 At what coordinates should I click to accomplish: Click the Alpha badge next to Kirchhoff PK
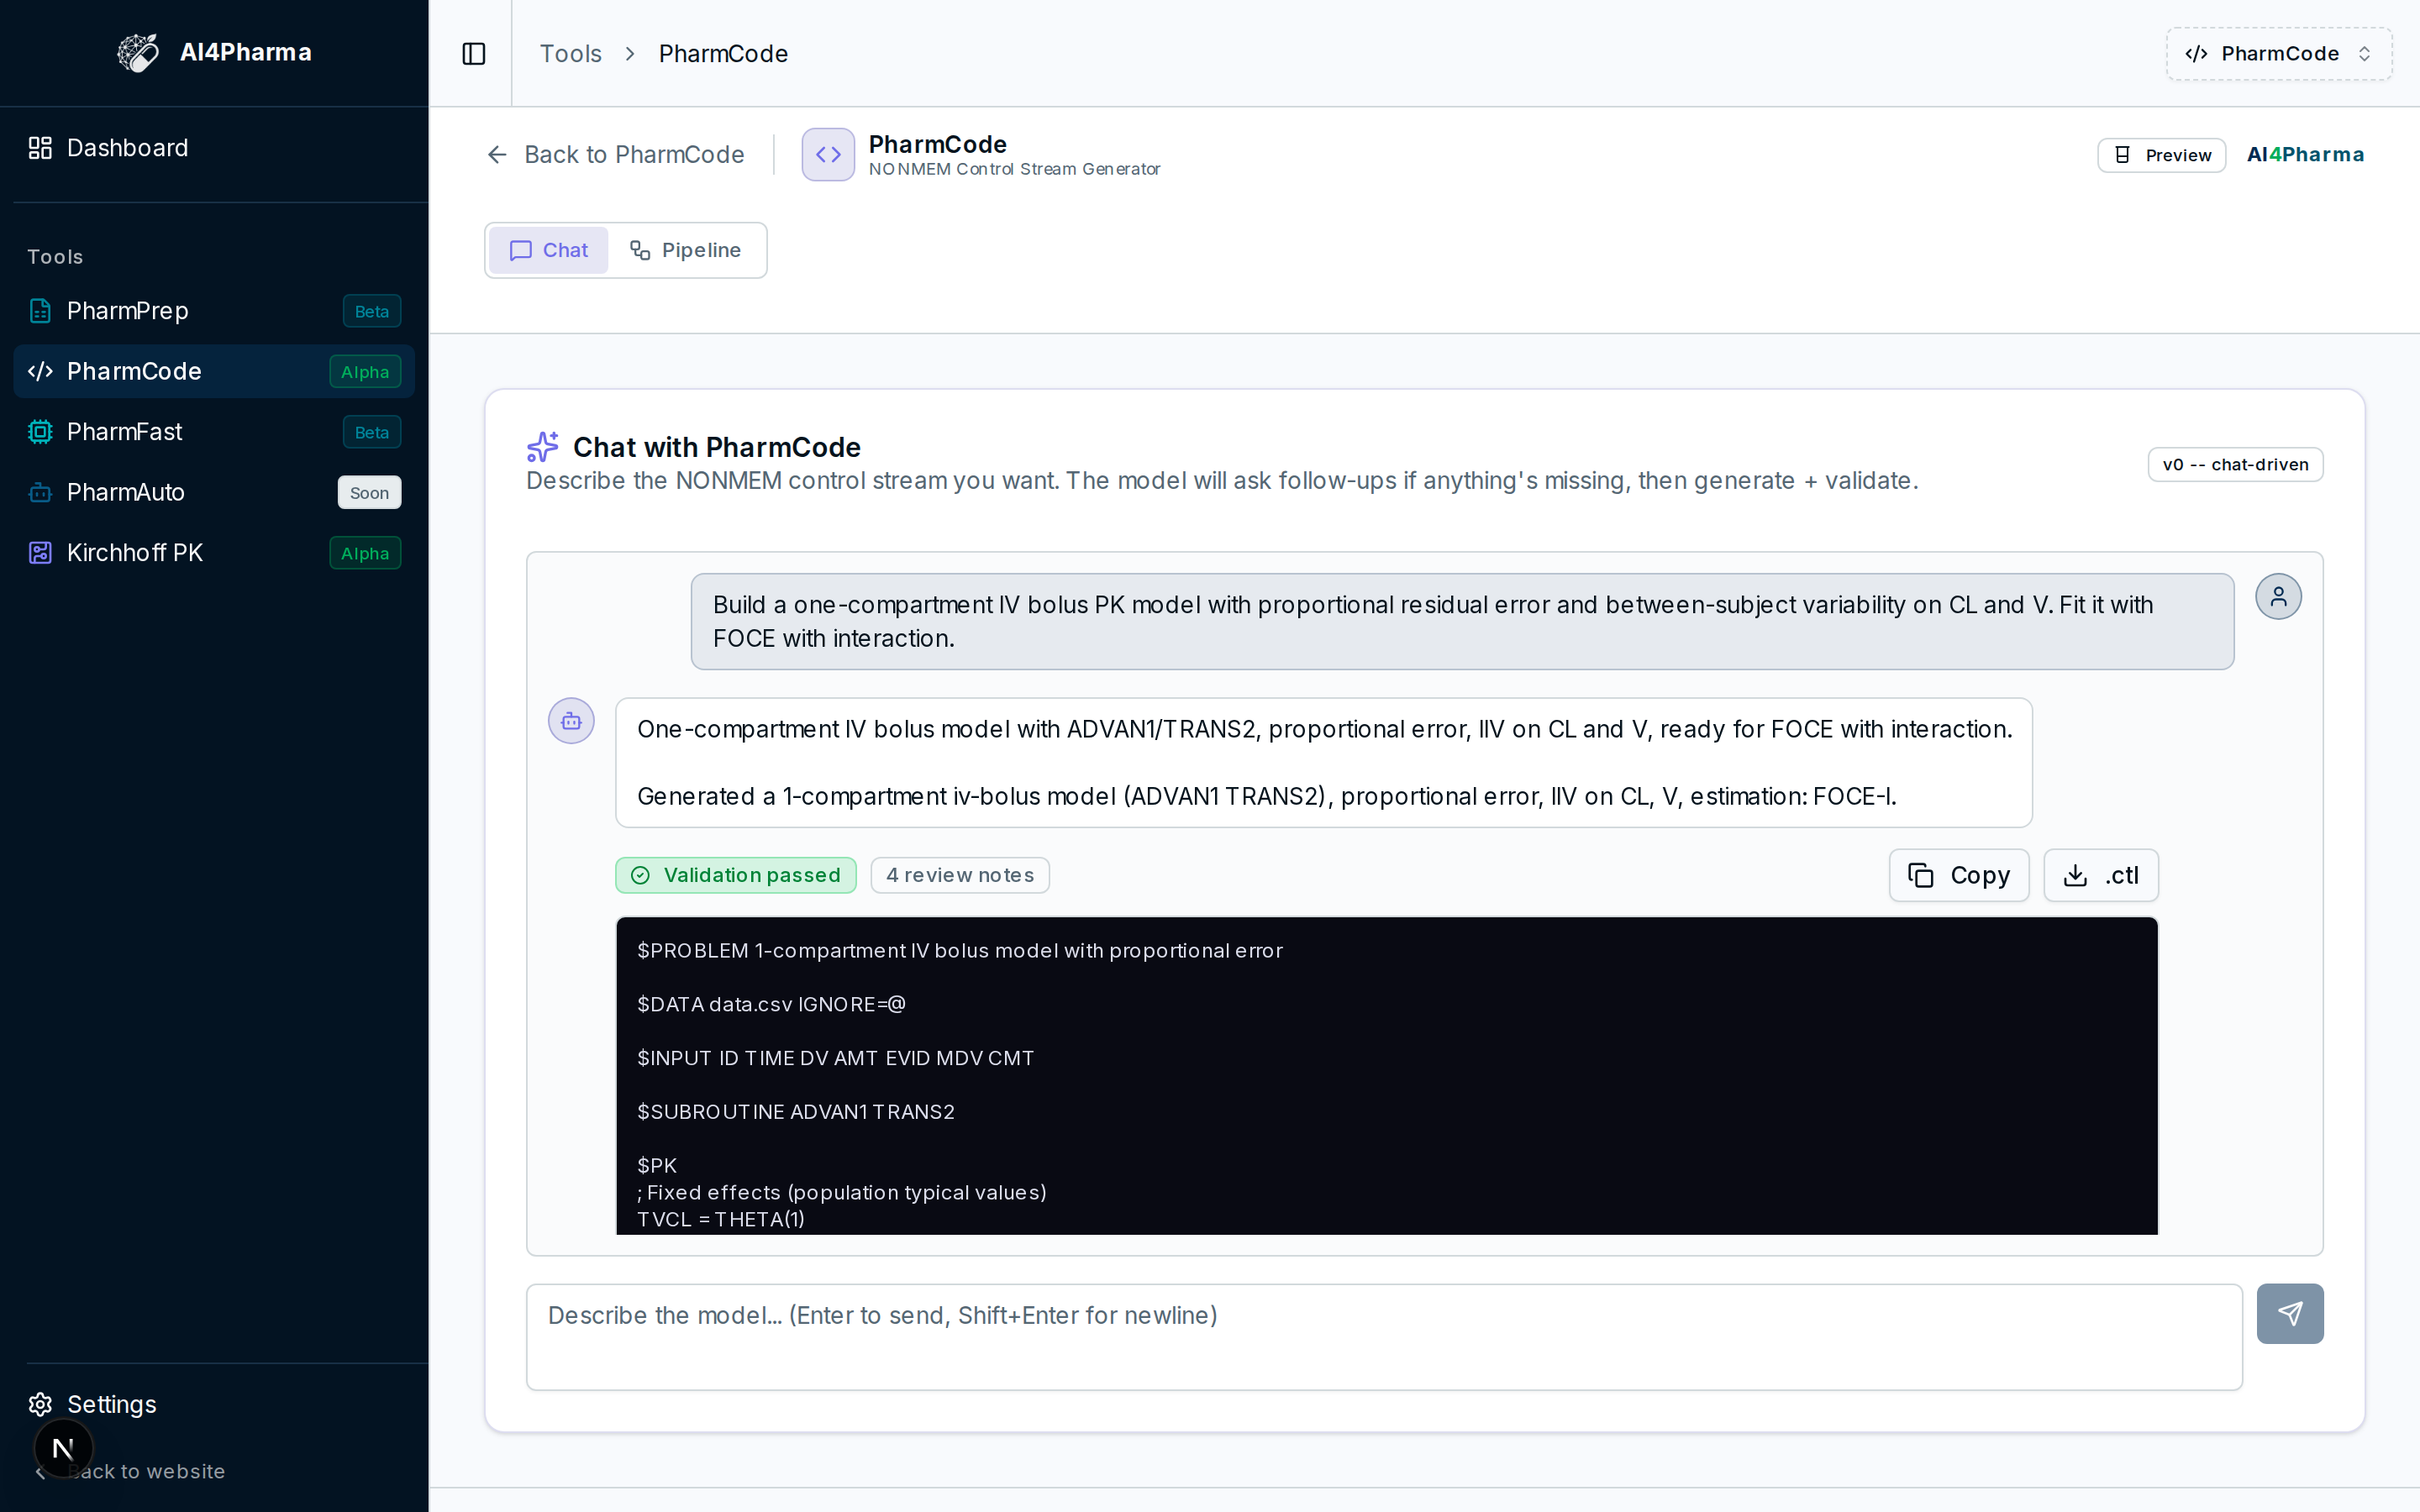coord(365,553)
